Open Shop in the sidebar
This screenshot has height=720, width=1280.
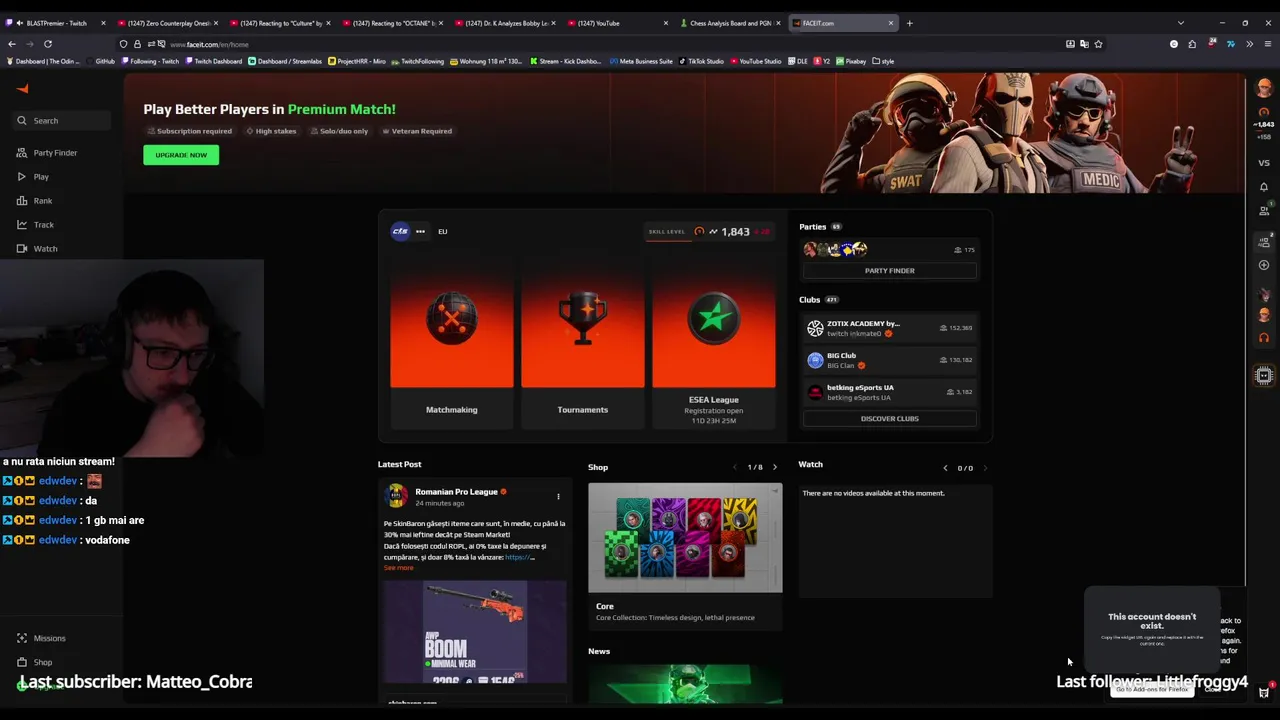coord(43,662)
